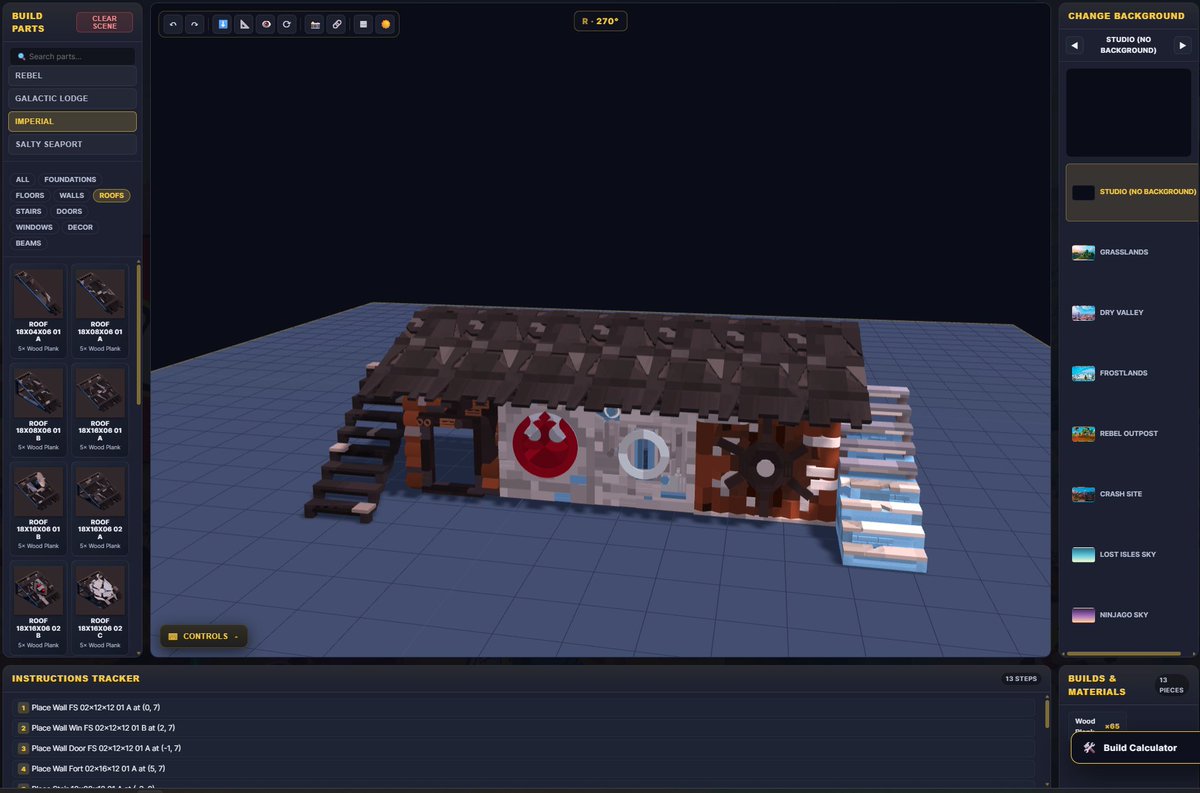This screenshot has width=1200, height=793.
Task: Filter parts by Doors
Action: (69, 212)
